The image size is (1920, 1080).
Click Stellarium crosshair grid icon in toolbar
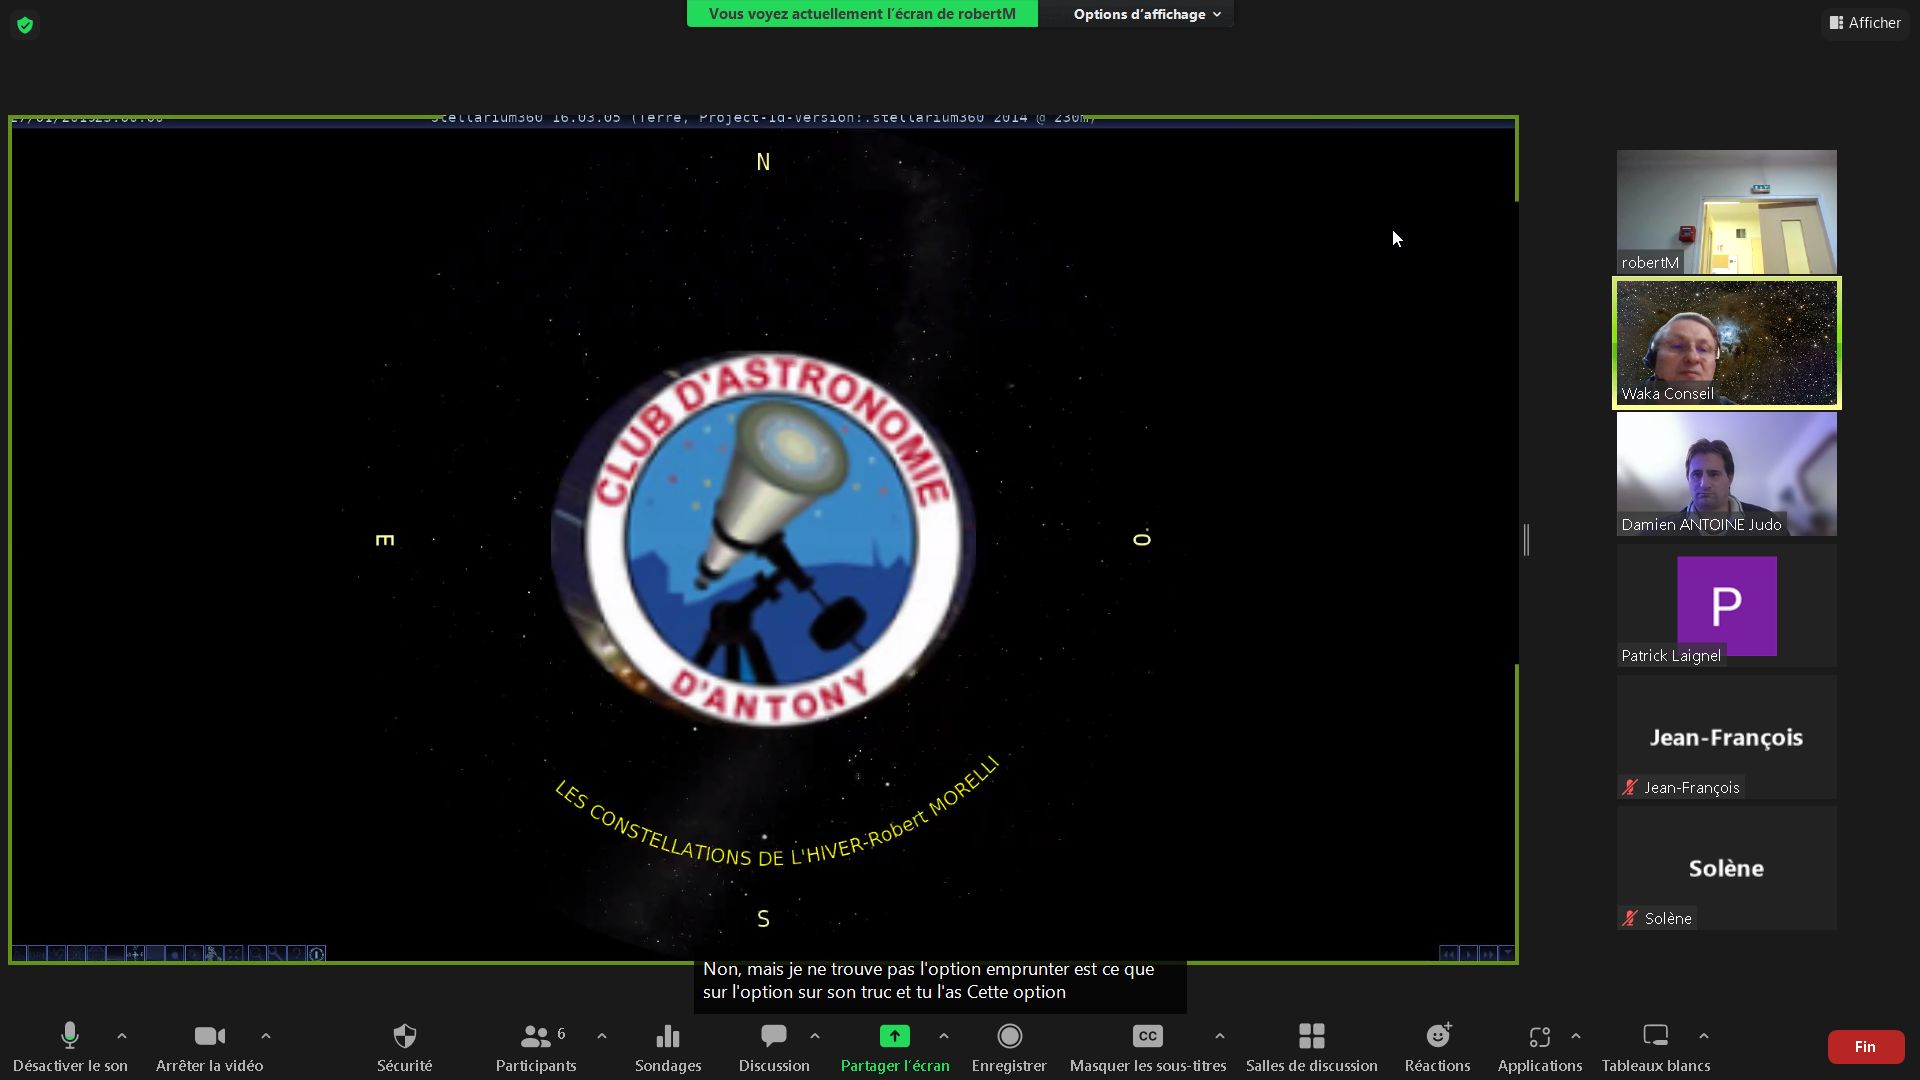[x=135, y=954]
